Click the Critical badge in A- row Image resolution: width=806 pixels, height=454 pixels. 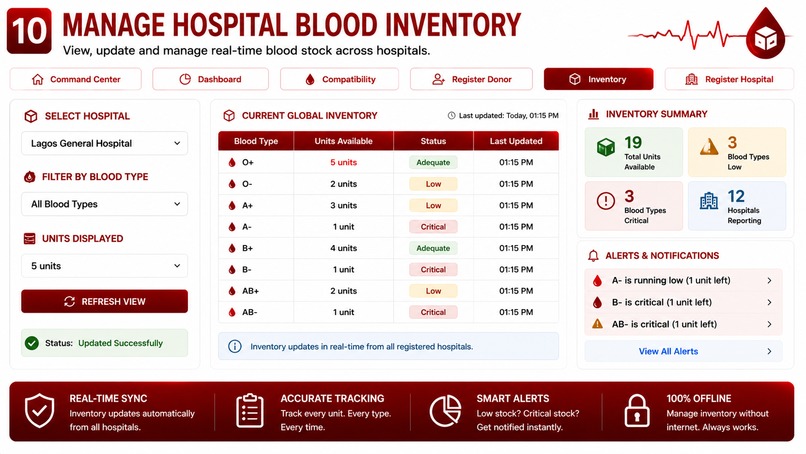(x=433, y=227)
